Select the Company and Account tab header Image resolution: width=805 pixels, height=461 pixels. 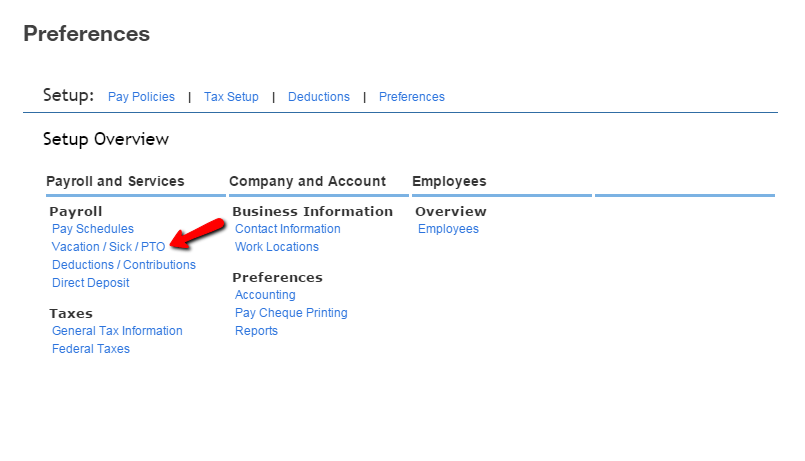(x=307, y=181)
